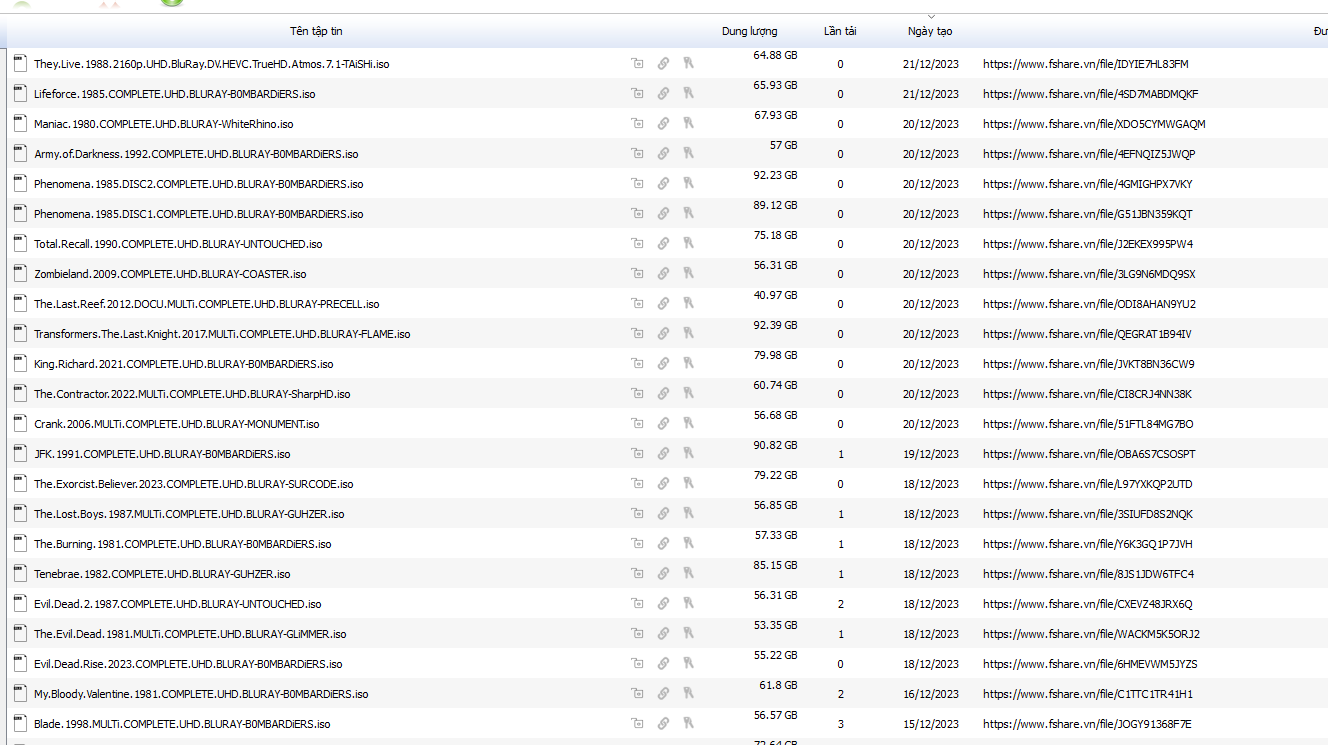Click link icon for Transformers.The.Last.Knight file
Viewport: 1328px width, 745px height.
(x=663, y=334)
